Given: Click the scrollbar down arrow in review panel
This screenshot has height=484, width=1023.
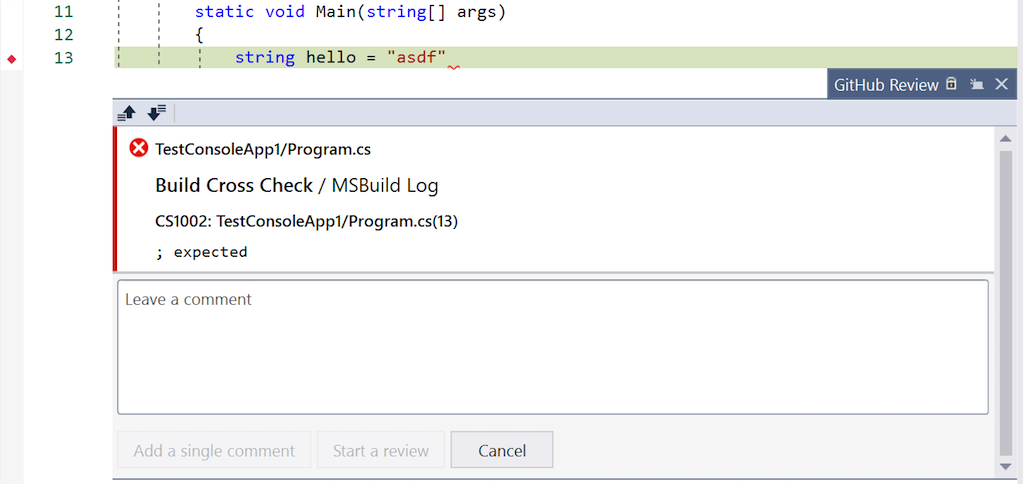Looking at the screenshot, I should point(1006,466).
